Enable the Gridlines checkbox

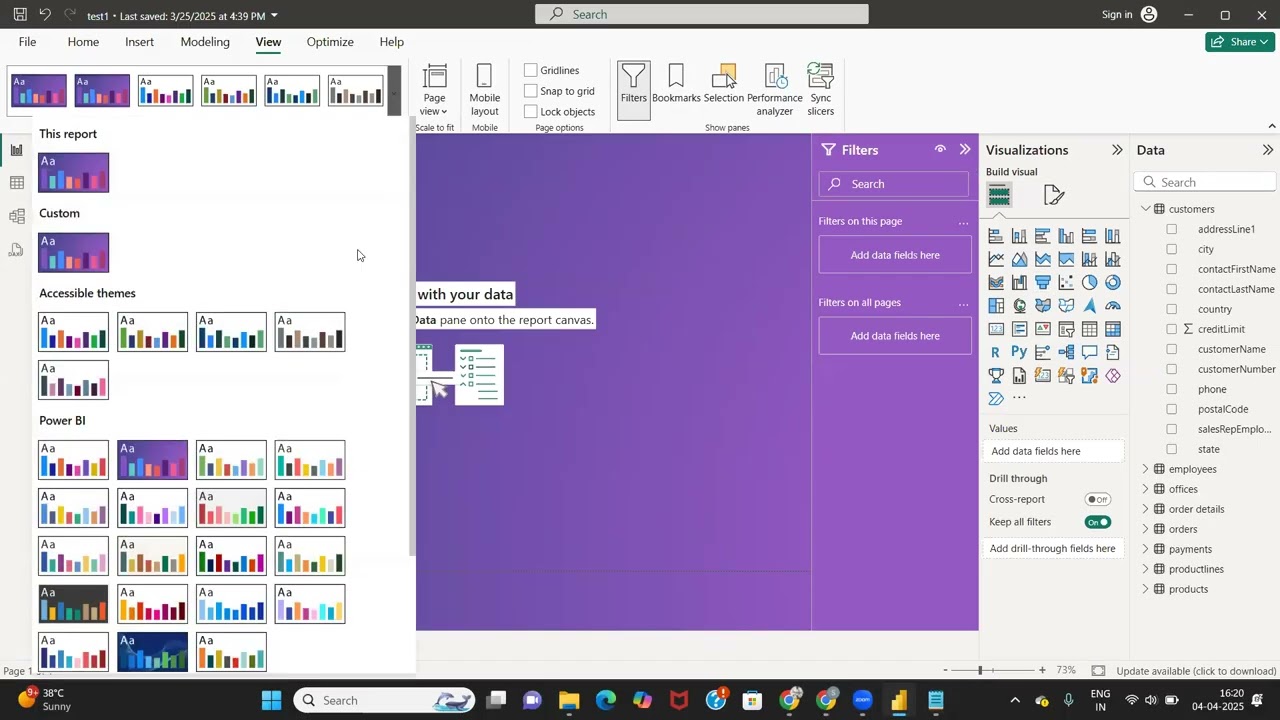click(531, 70)
